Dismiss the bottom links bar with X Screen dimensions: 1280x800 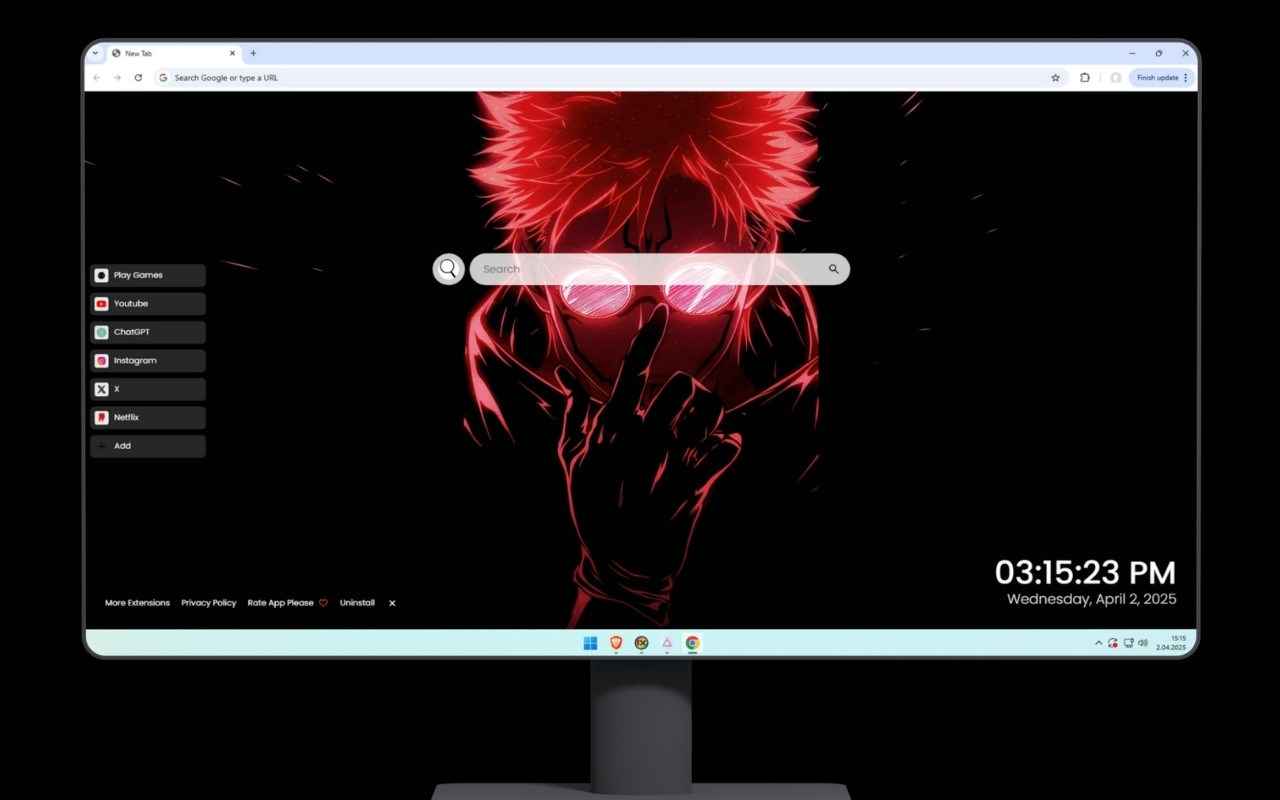coord(392,603)
